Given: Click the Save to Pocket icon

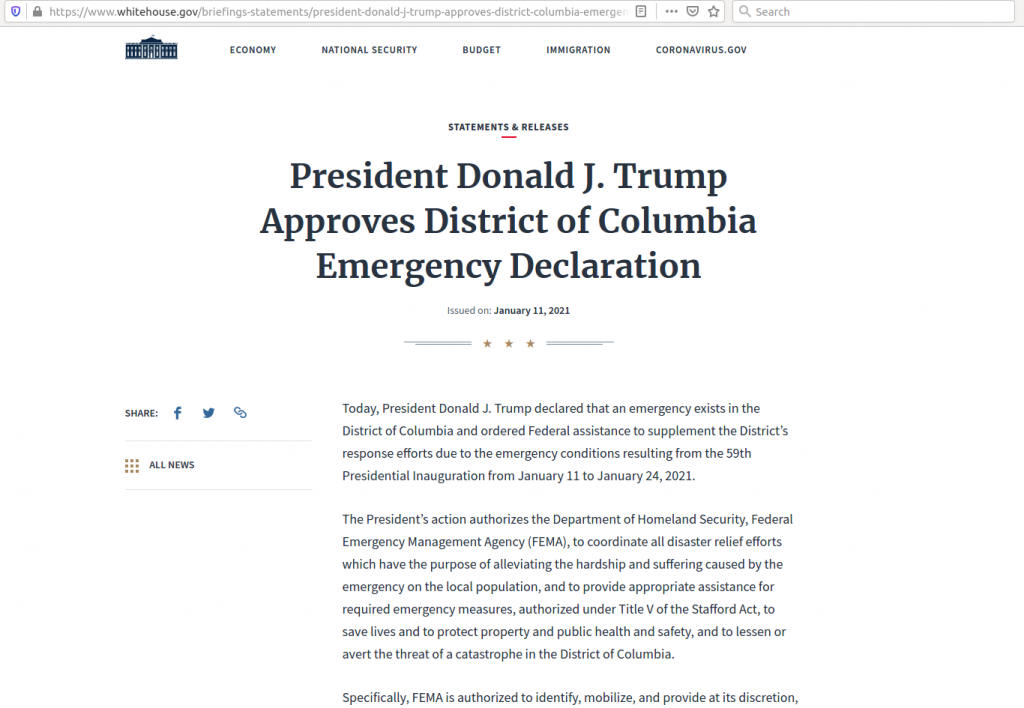Looking at the screenshot, I should [692, 12].
